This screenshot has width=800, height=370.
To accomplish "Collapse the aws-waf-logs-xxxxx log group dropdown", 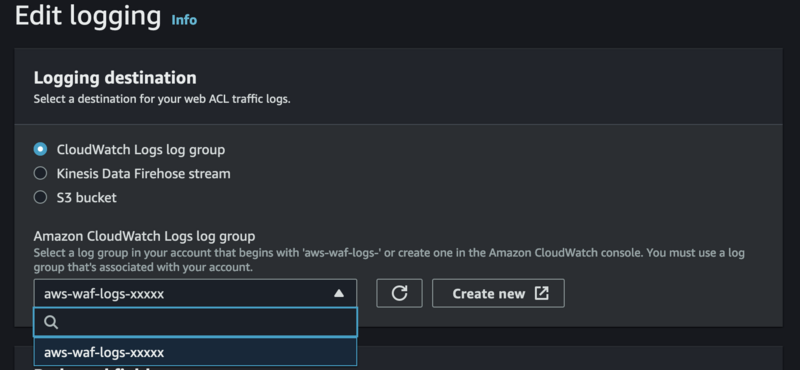I will pyautogui.click(x=195, y=293).
